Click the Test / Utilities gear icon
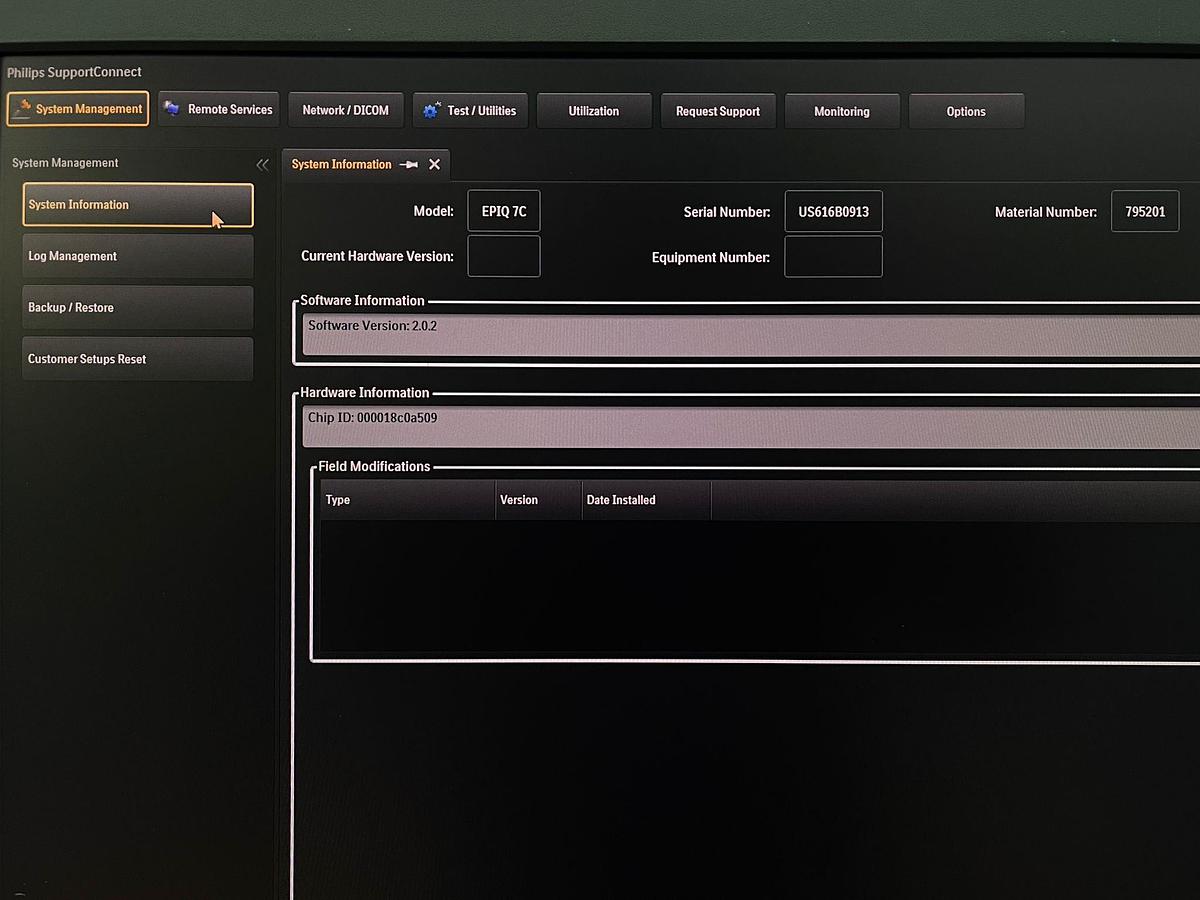Screen dimensions: 1200x900 tap(431, 111)
